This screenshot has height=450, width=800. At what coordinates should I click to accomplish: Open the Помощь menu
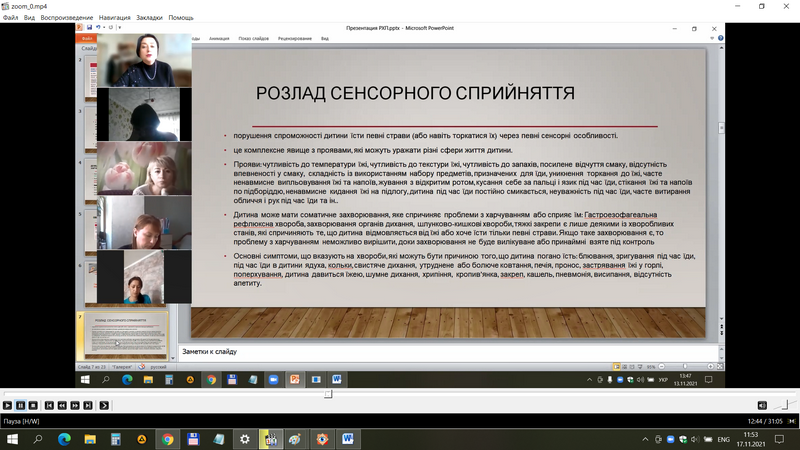pos(181,17)
